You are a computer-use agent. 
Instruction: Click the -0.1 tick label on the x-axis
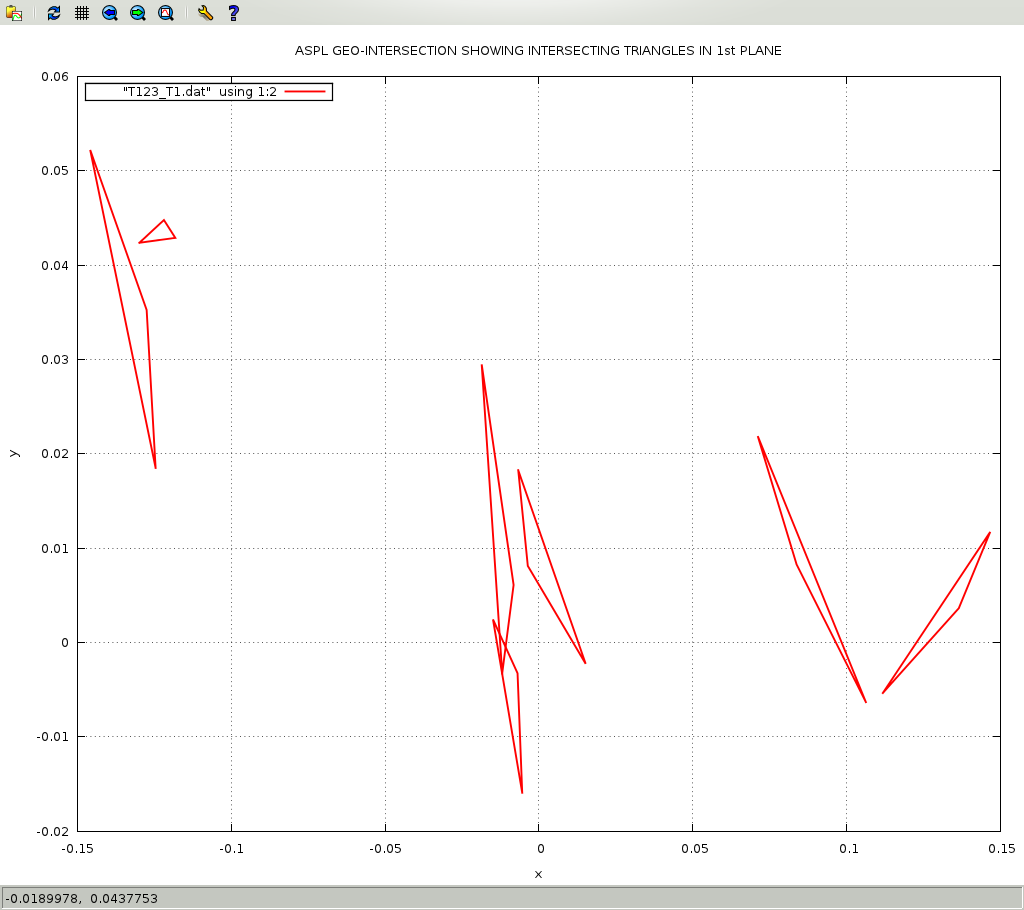pyautogui.click(x=231, y=849)
